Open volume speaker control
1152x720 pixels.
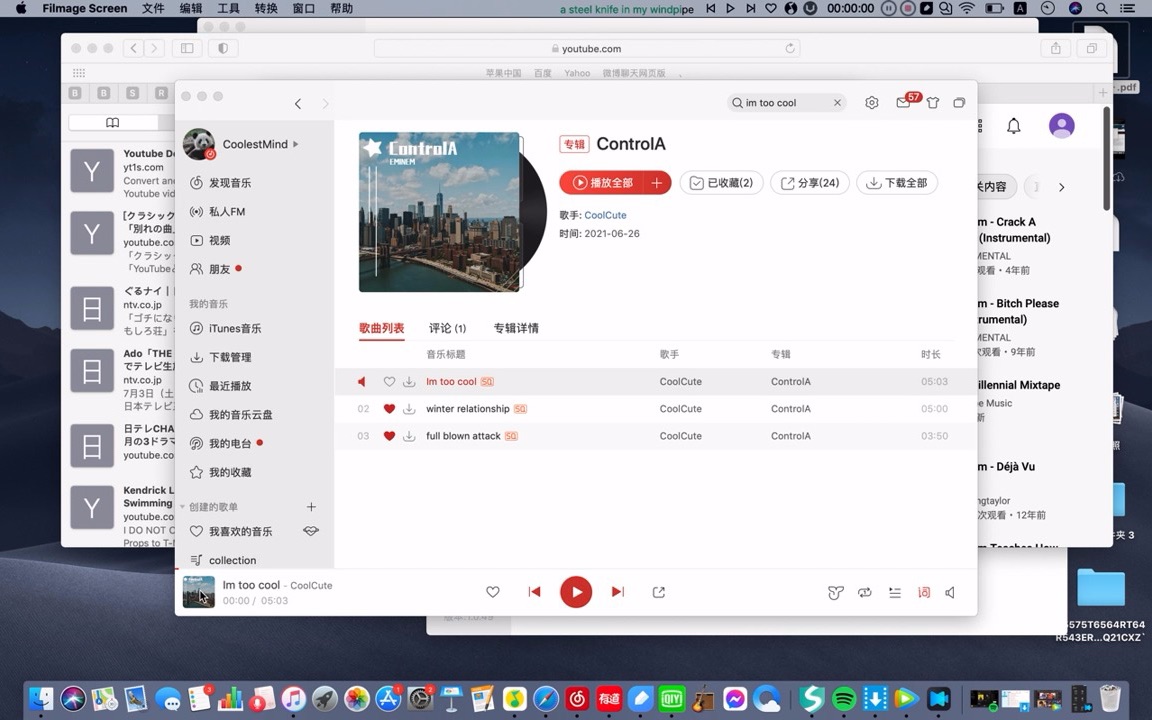click(950, 592)
